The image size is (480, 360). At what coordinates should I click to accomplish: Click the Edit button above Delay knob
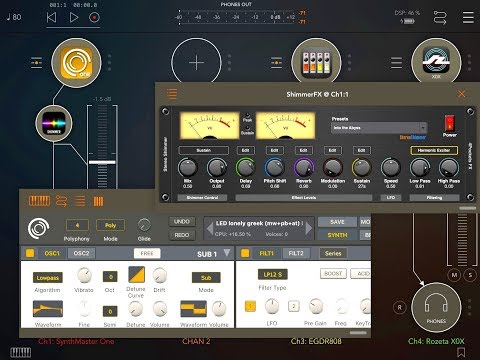246,150
